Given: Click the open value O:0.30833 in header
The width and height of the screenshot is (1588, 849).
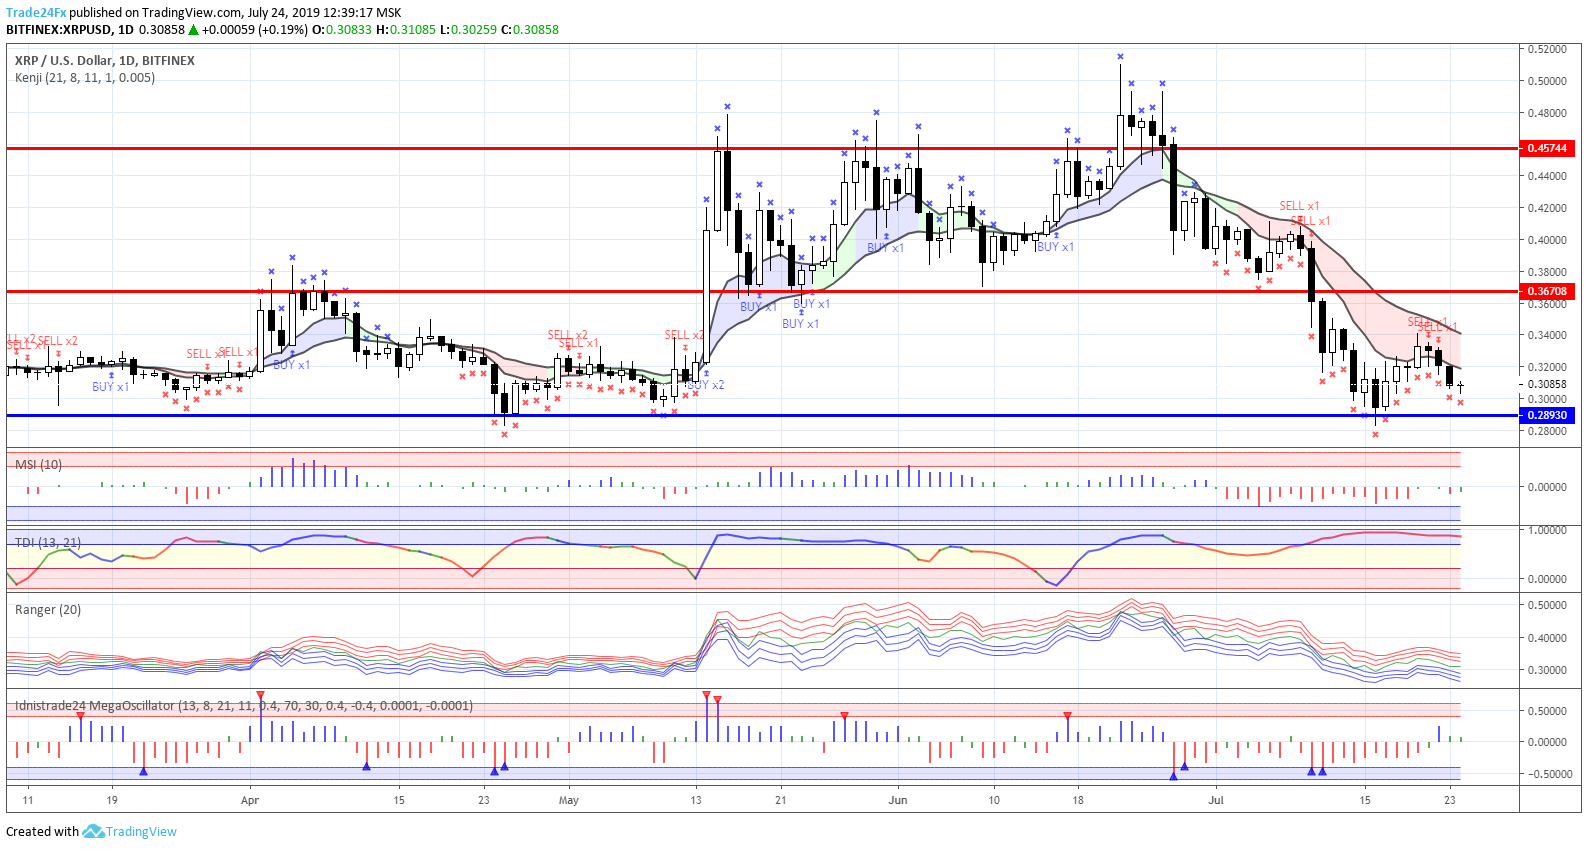Looking at the screenshot, I should 342,30.
